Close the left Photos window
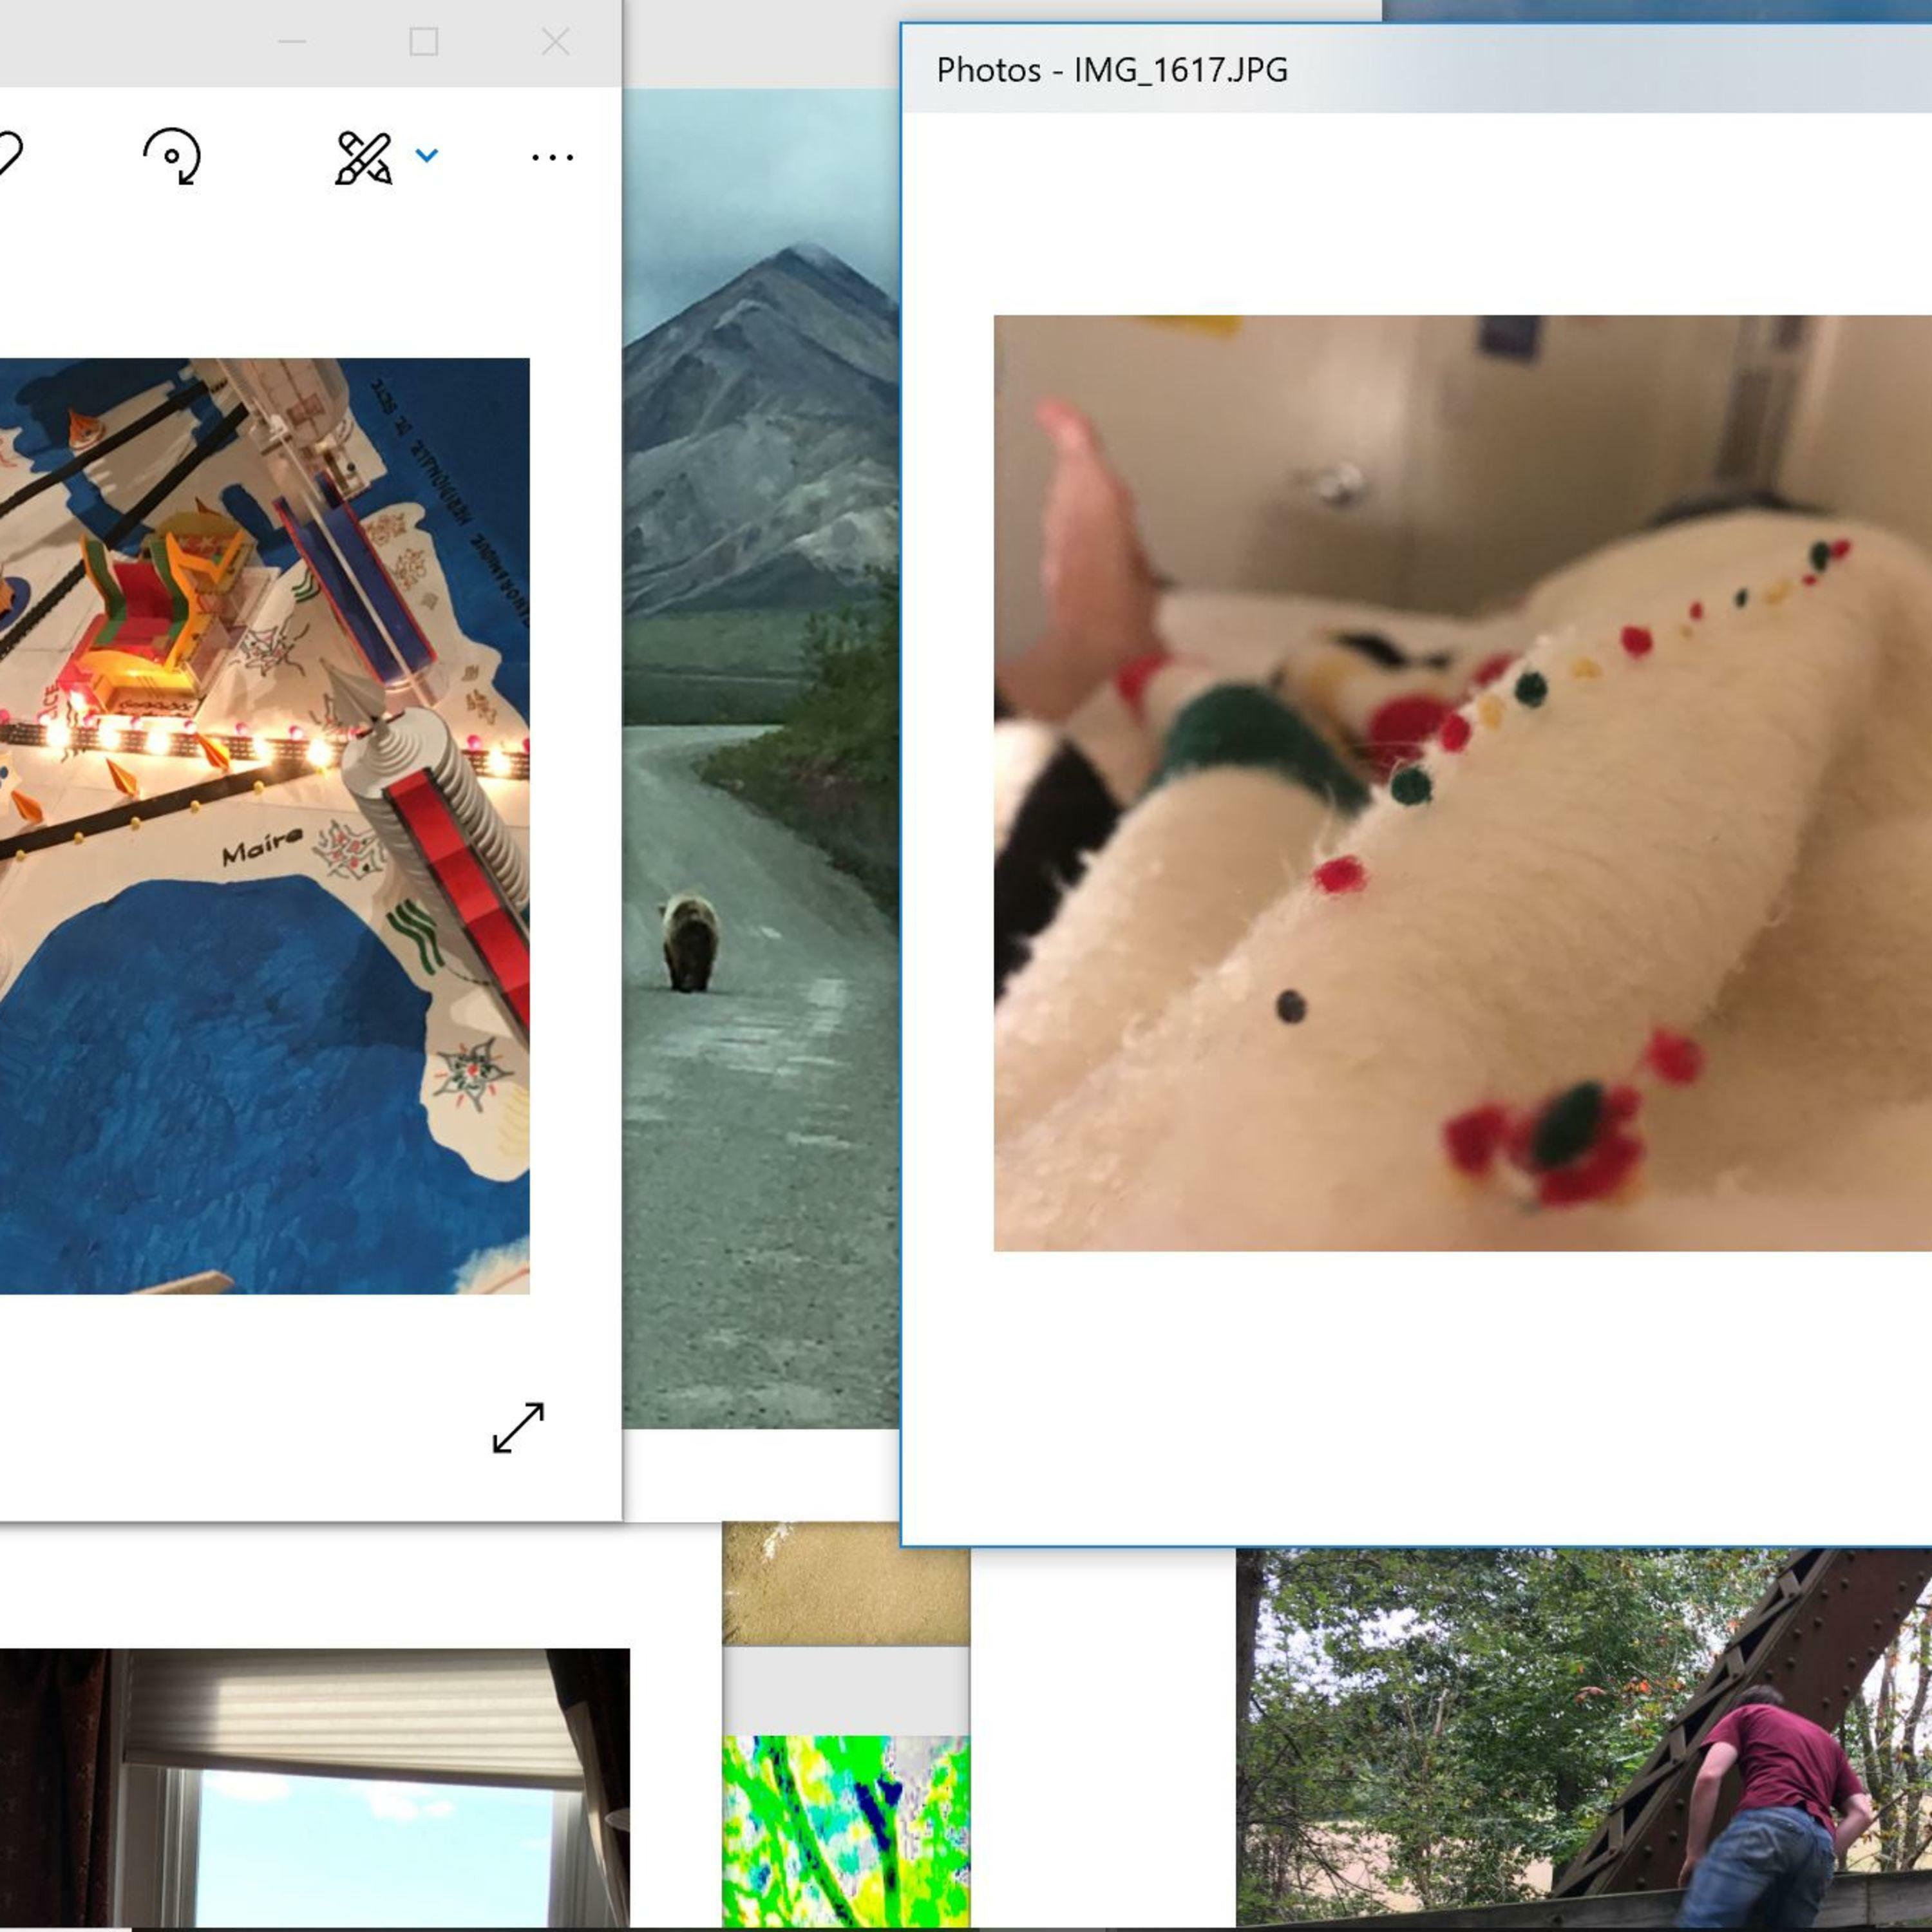 pos(555,42)
